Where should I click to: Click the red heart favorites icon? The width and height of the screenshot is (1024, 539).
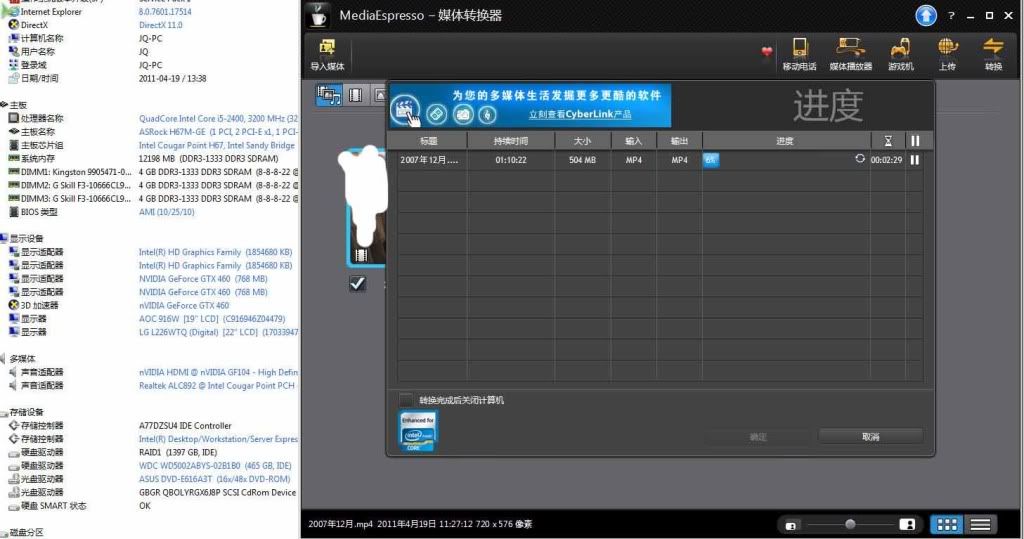point(767,52)
